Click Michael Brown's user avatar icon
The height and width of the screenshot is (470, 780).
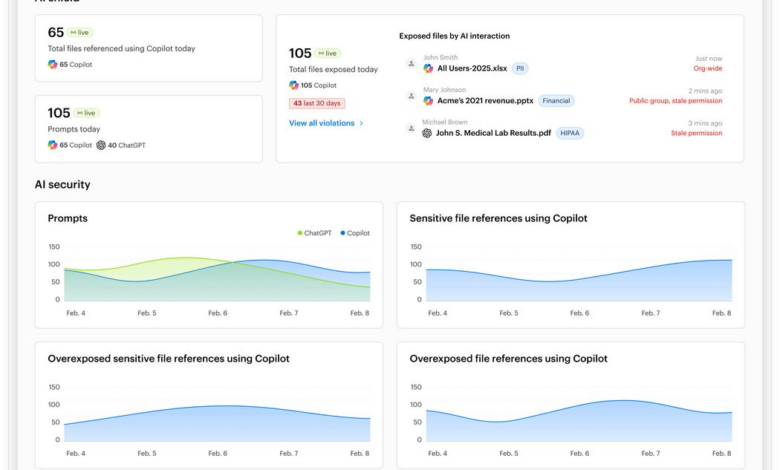(411, 128)
